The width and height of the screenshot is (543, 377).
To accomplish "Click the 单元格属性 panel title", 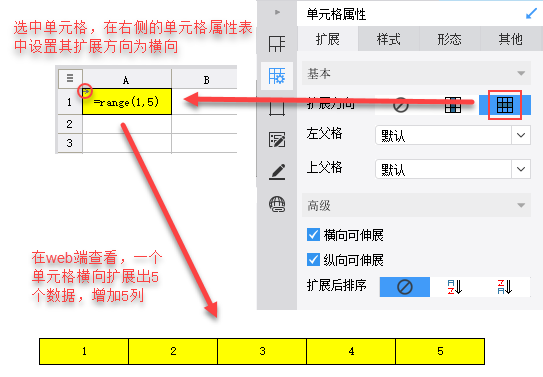I will (336, 14).
